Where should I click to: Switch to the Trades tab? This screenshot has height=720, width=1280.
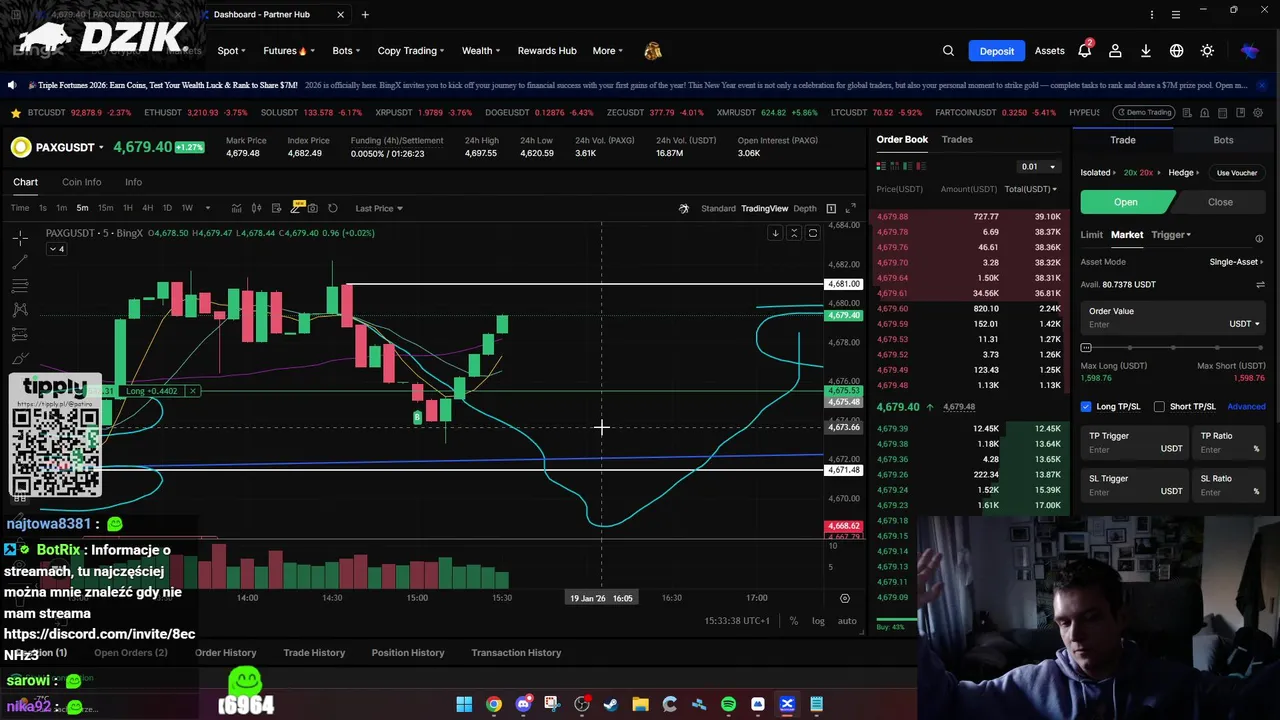tap(957, 140)
